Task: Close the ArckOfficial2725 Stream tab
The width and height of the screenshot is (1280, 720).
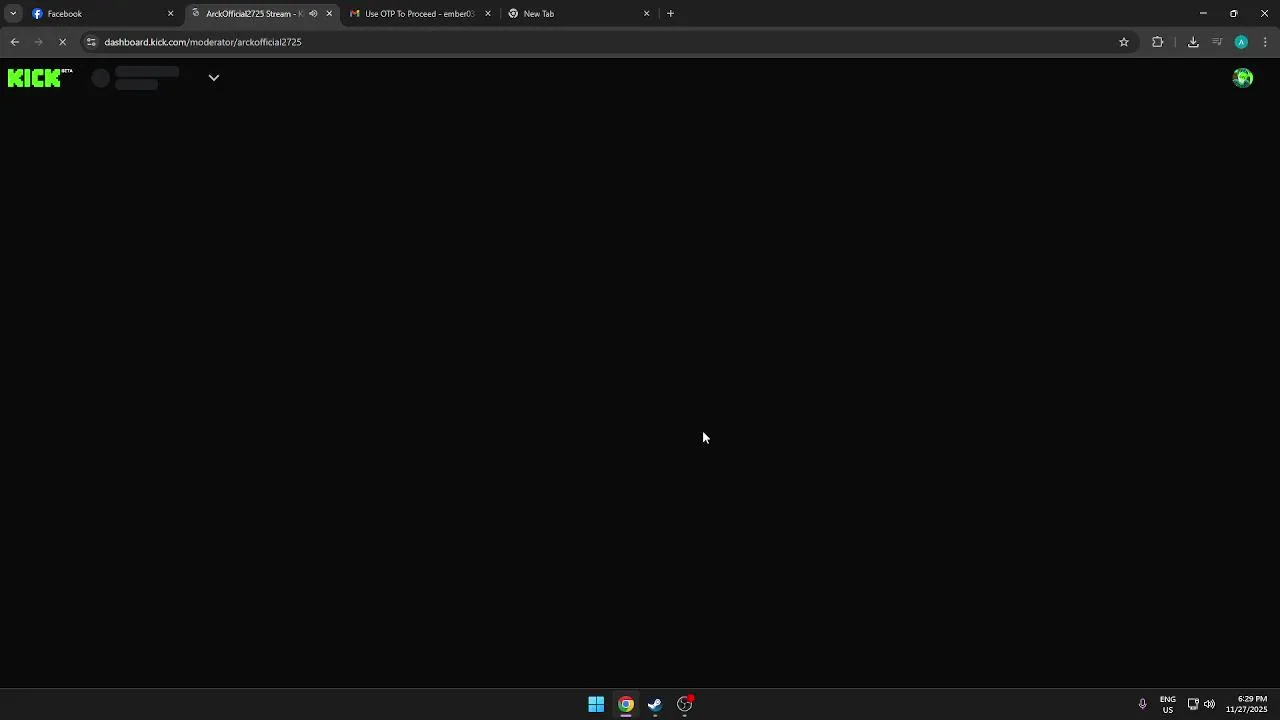Action: [x=329, y=14]
